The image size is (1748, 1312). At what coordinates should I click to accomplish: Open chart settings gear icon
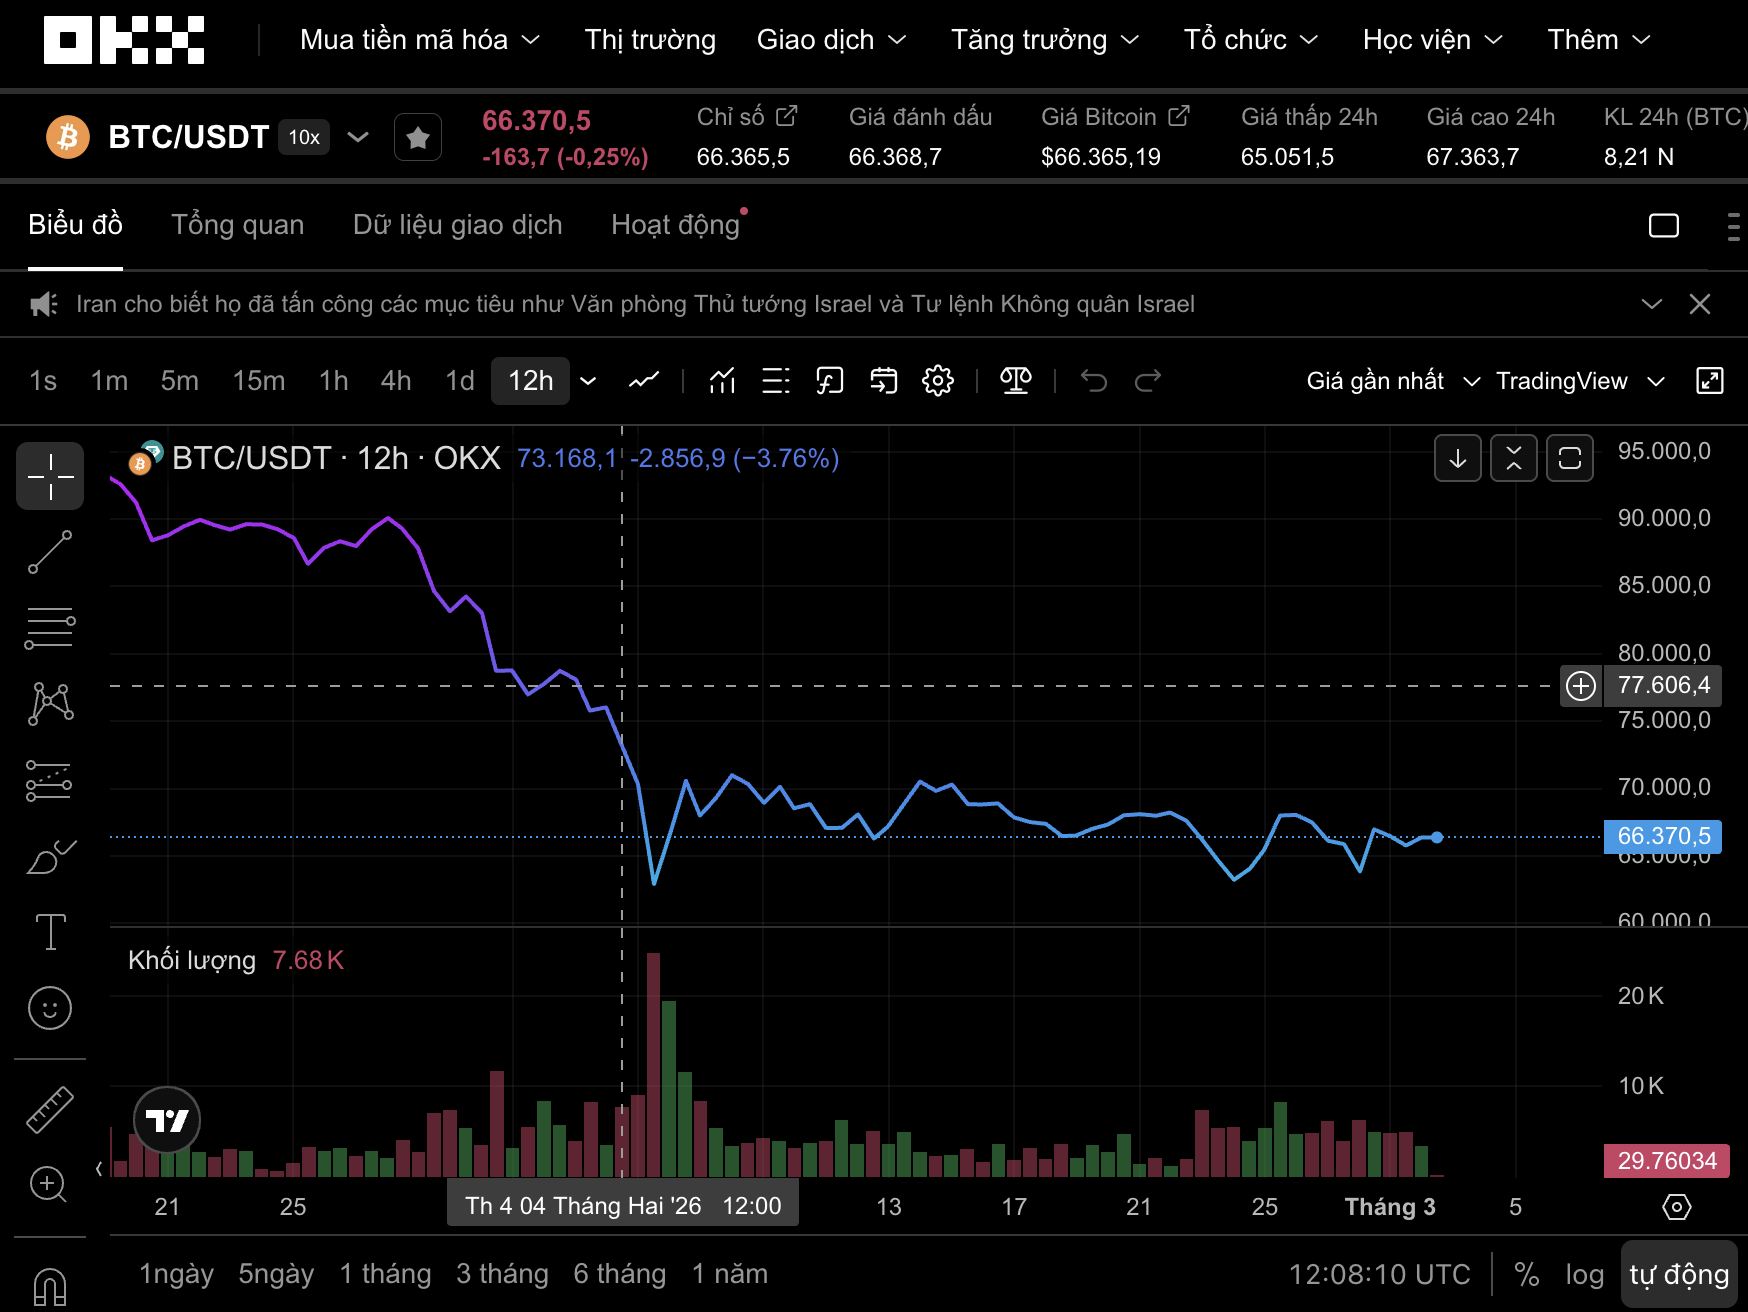(x=938, y=381)
